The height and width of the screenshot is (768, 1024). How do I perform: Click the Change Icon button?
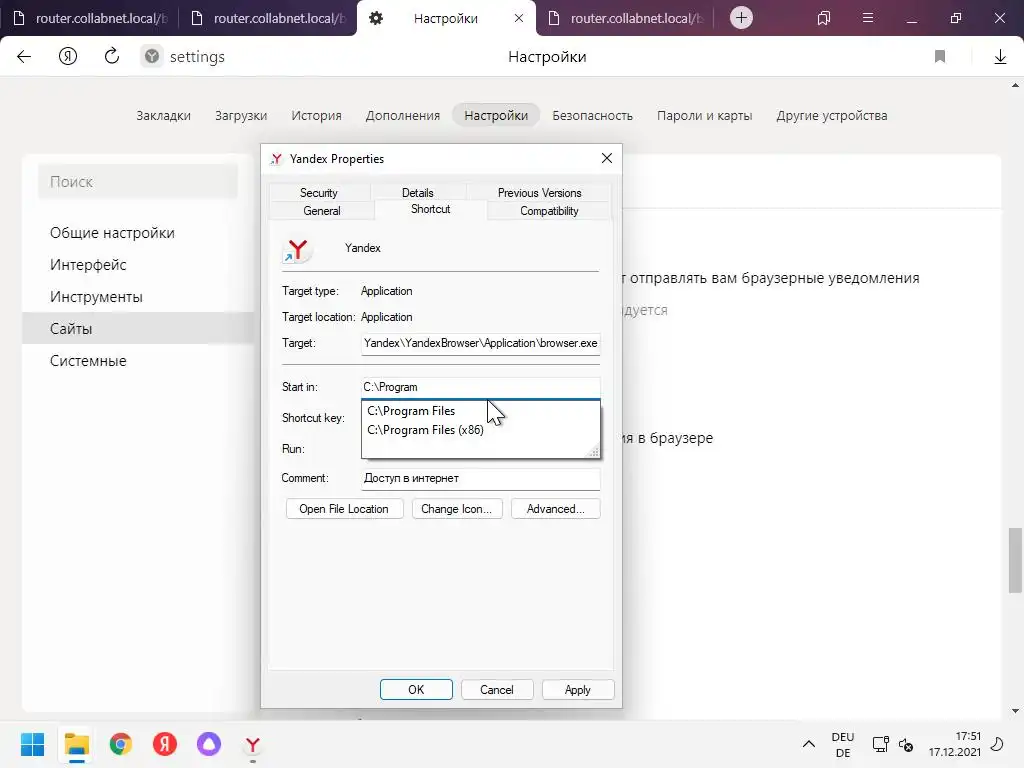click(x=456, y=509)
